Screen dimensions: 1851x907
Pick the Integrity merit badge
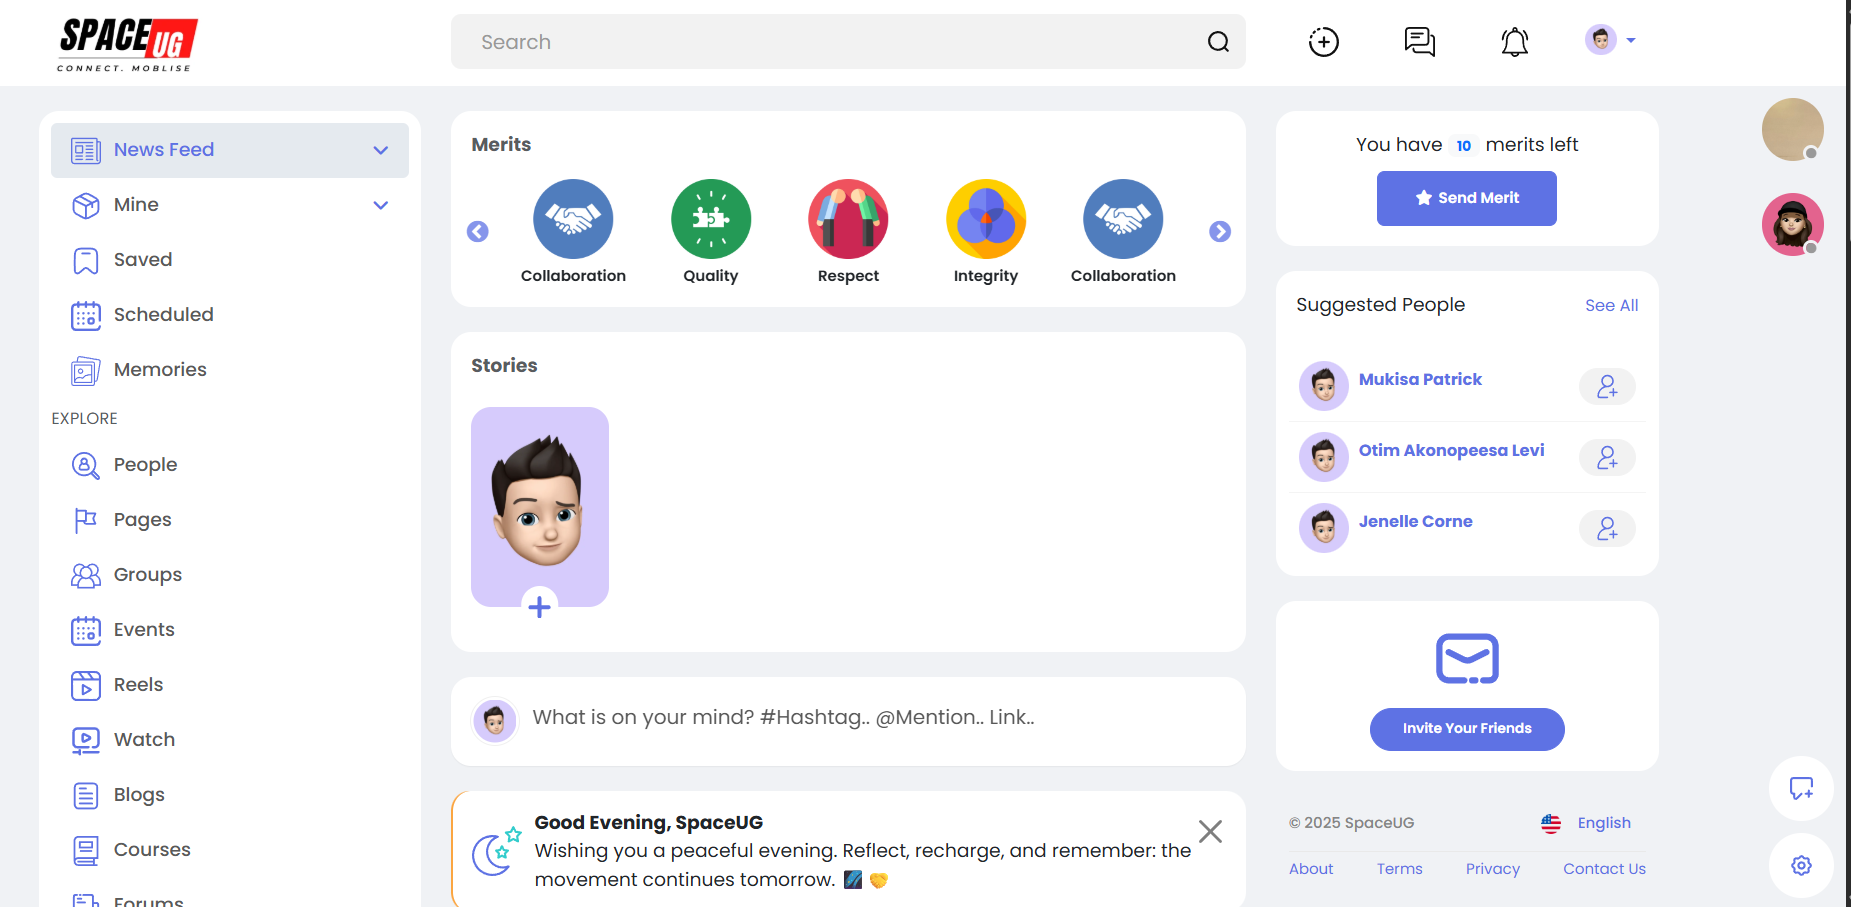coord(985,219)
